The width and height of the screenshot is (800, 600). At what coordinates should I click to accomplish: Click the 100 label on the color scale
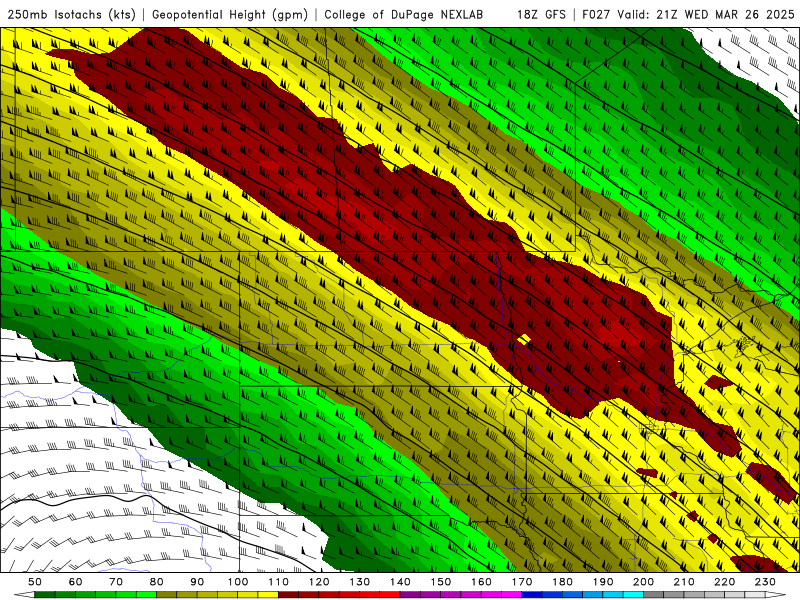pyautogui.click(x=238, y=582)
